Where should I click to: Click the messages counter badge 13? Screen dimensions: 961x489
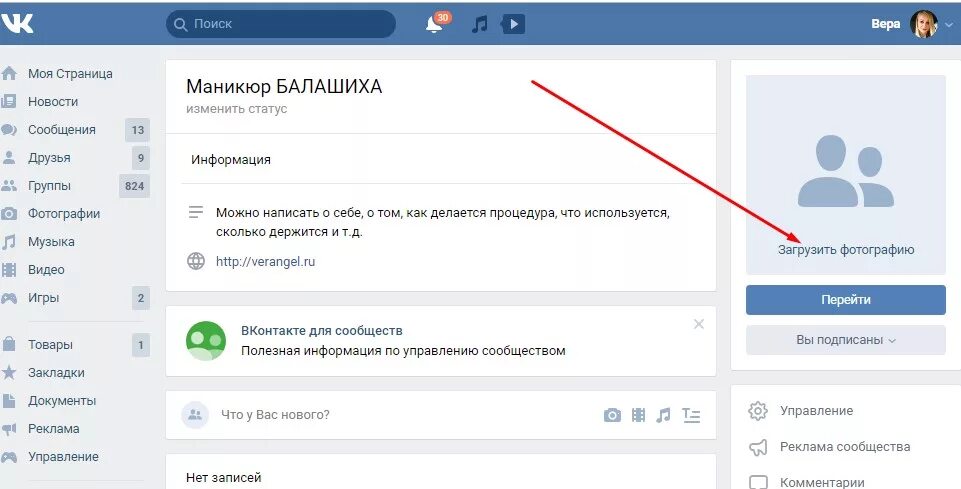[138, 130]
